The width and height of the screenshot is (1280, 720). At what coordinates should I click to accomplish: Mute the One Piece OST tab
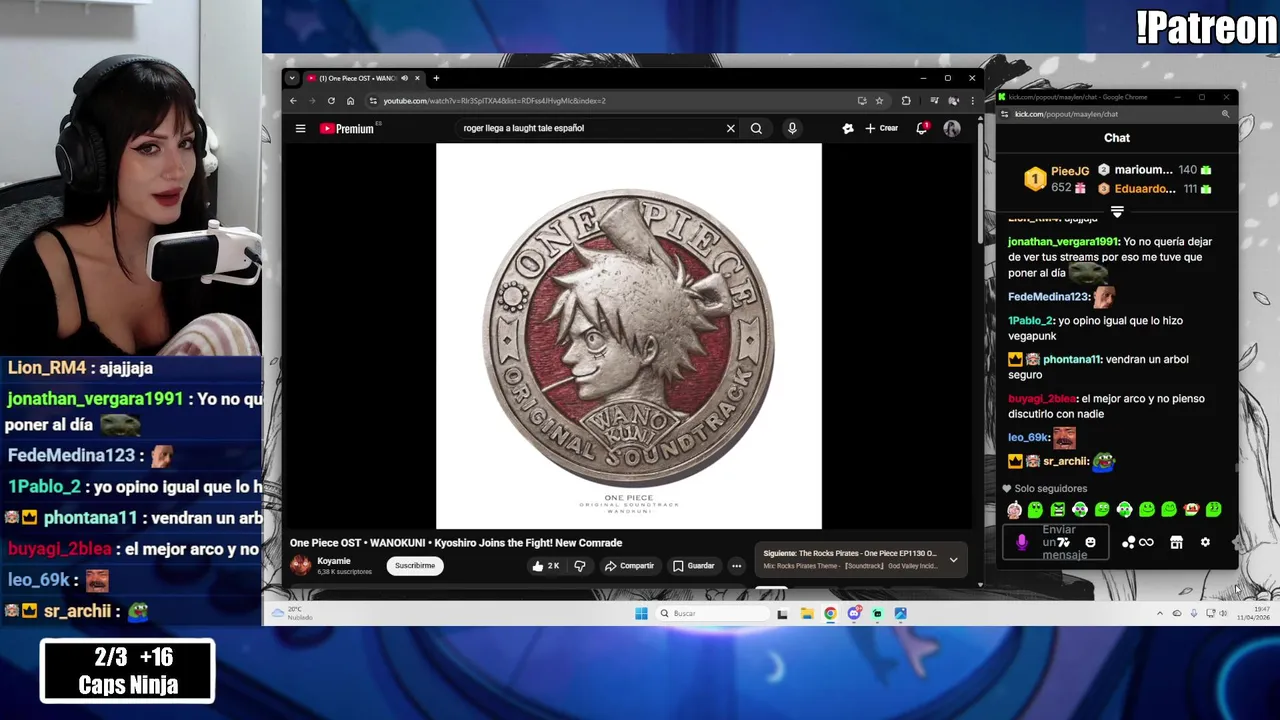pos(404,78)
